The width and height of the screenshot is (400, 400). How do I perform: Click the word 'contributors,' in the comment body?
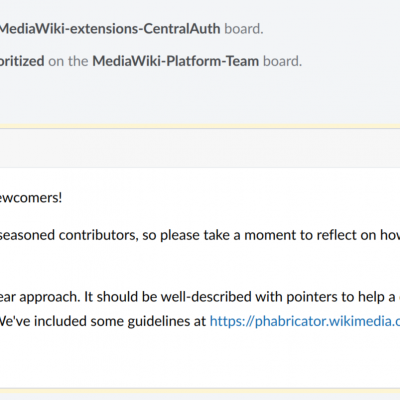98,235
